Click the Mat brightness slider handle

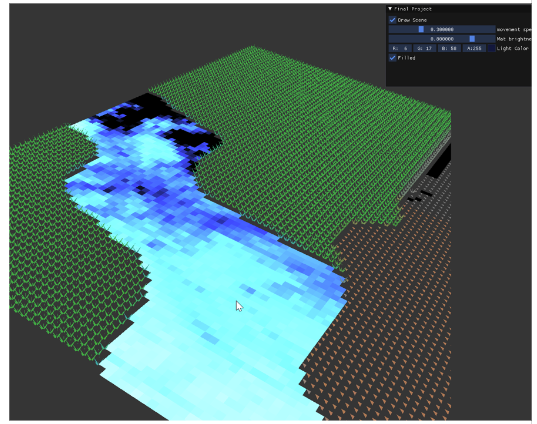[472, 39]
